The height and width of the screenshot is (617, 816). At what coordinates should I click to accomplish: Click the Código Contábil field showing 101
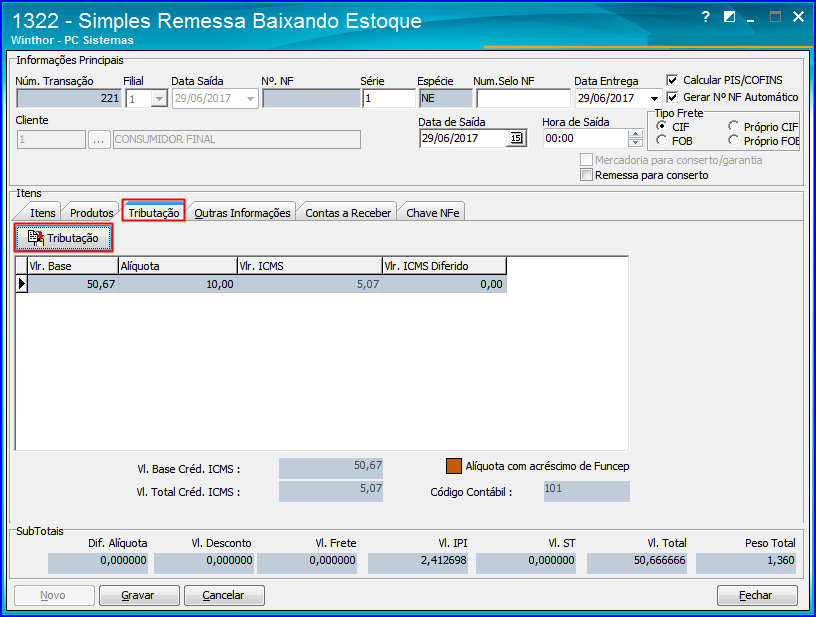pyautogui.click(x=586, y=491)
